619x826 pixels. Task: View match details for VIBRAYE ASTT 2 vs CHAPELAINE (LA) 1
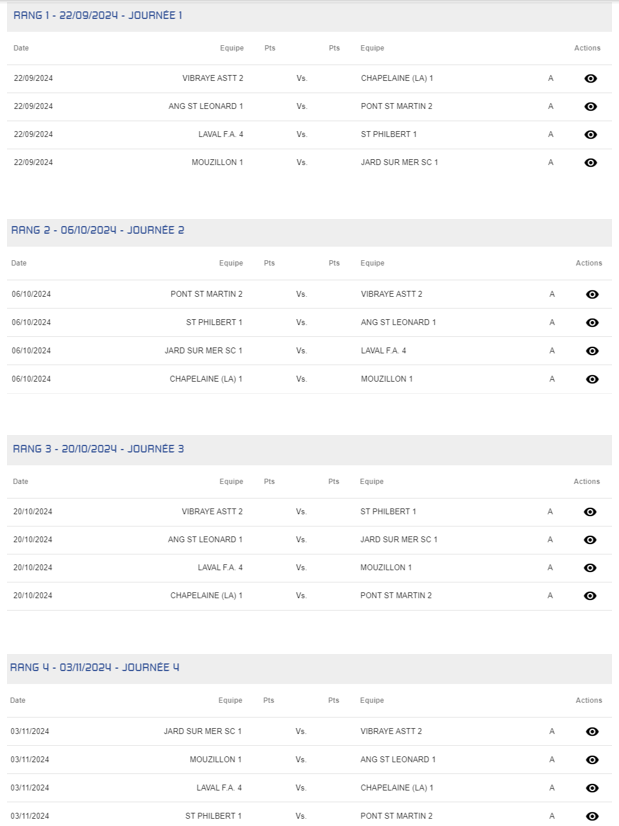coord(590,78)
